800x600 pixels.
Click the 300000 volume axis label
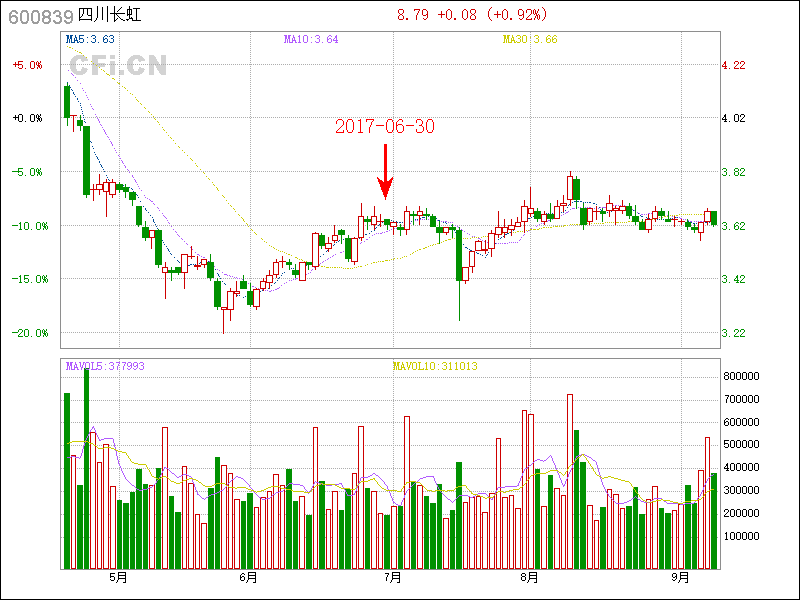pos(741,490)
